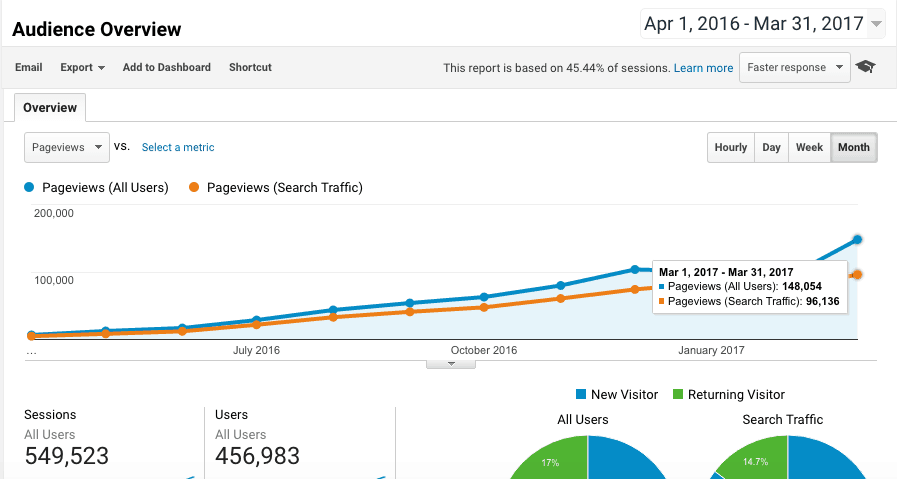The height and width of the screenshot is (479, 897).
Task: Click the Email button
Action: [x=29, y=67]
